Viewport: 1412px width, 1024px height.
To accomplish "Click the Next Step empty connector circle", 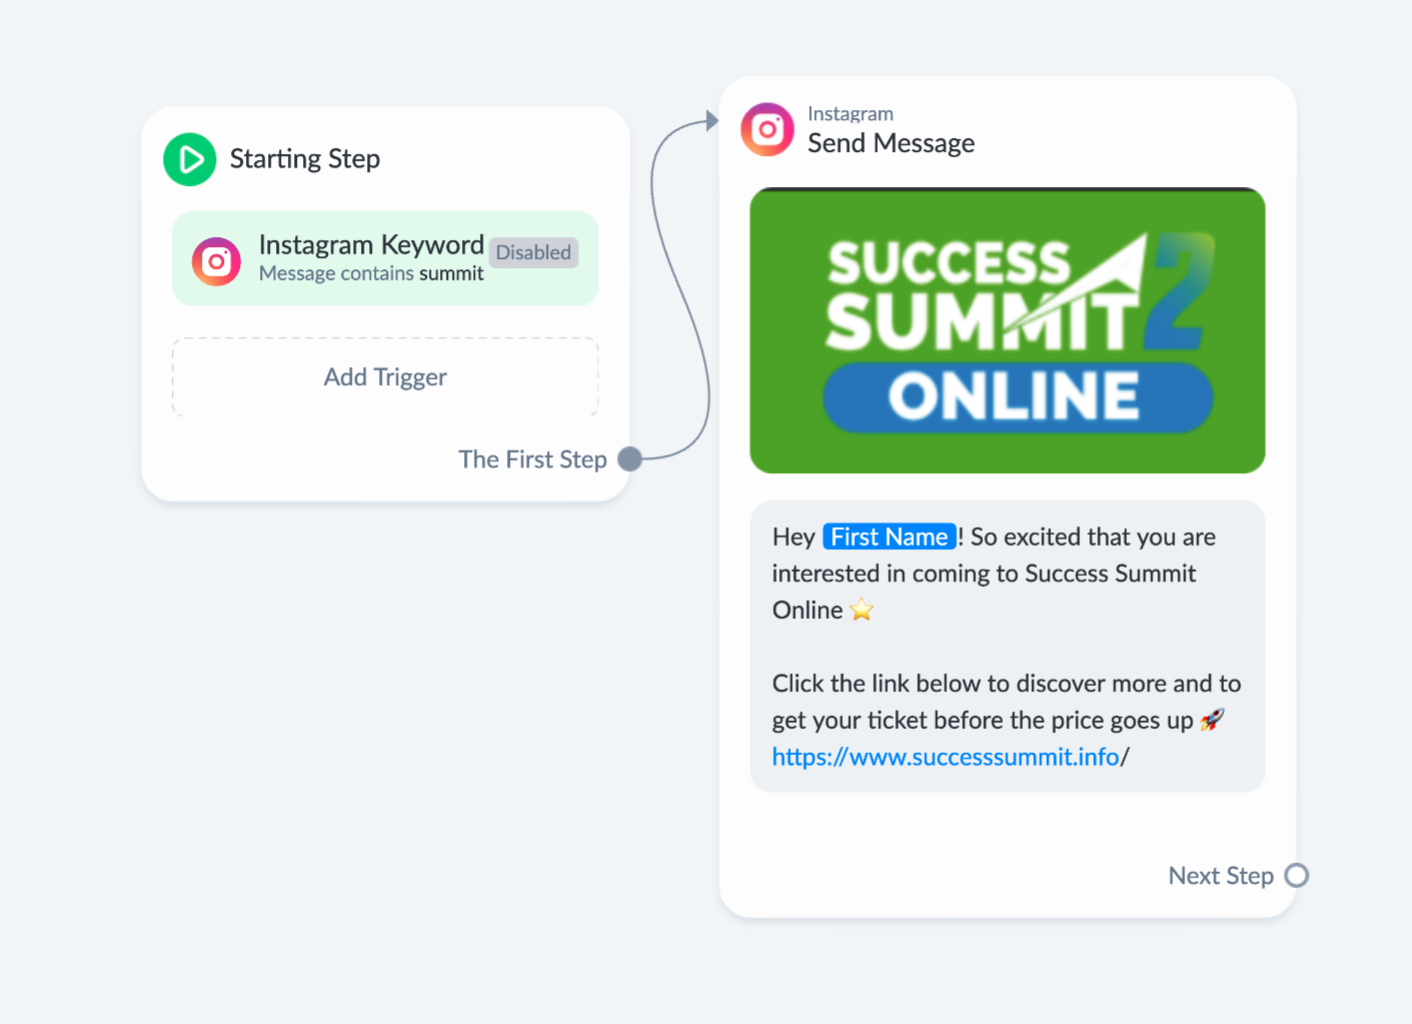I will click(1297, 876).
